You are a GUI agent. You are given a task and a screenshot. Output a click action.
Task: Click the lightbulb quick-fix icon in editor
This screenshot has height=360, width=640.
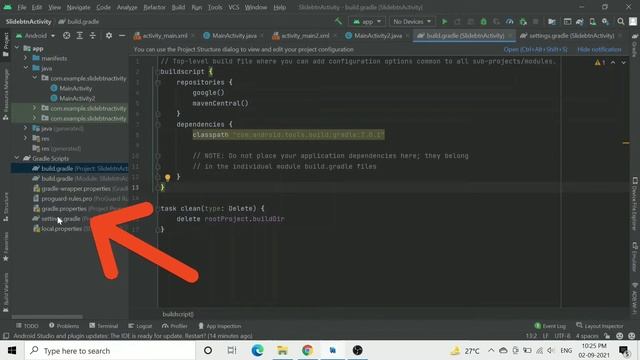pyautogui.click(x=167, y=177)
